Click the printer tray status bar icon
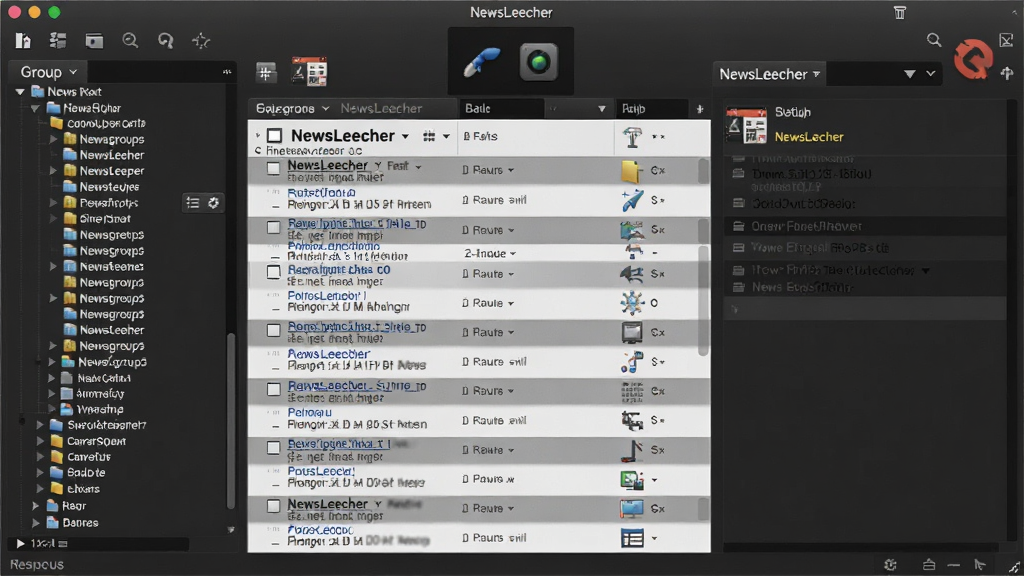 point(929,565)
